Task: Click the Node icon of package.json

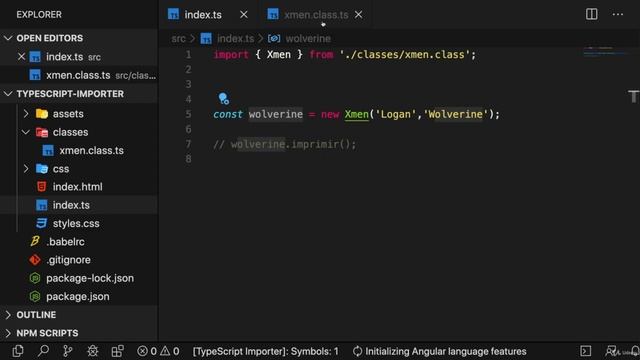Action: [x=35, y=296]
